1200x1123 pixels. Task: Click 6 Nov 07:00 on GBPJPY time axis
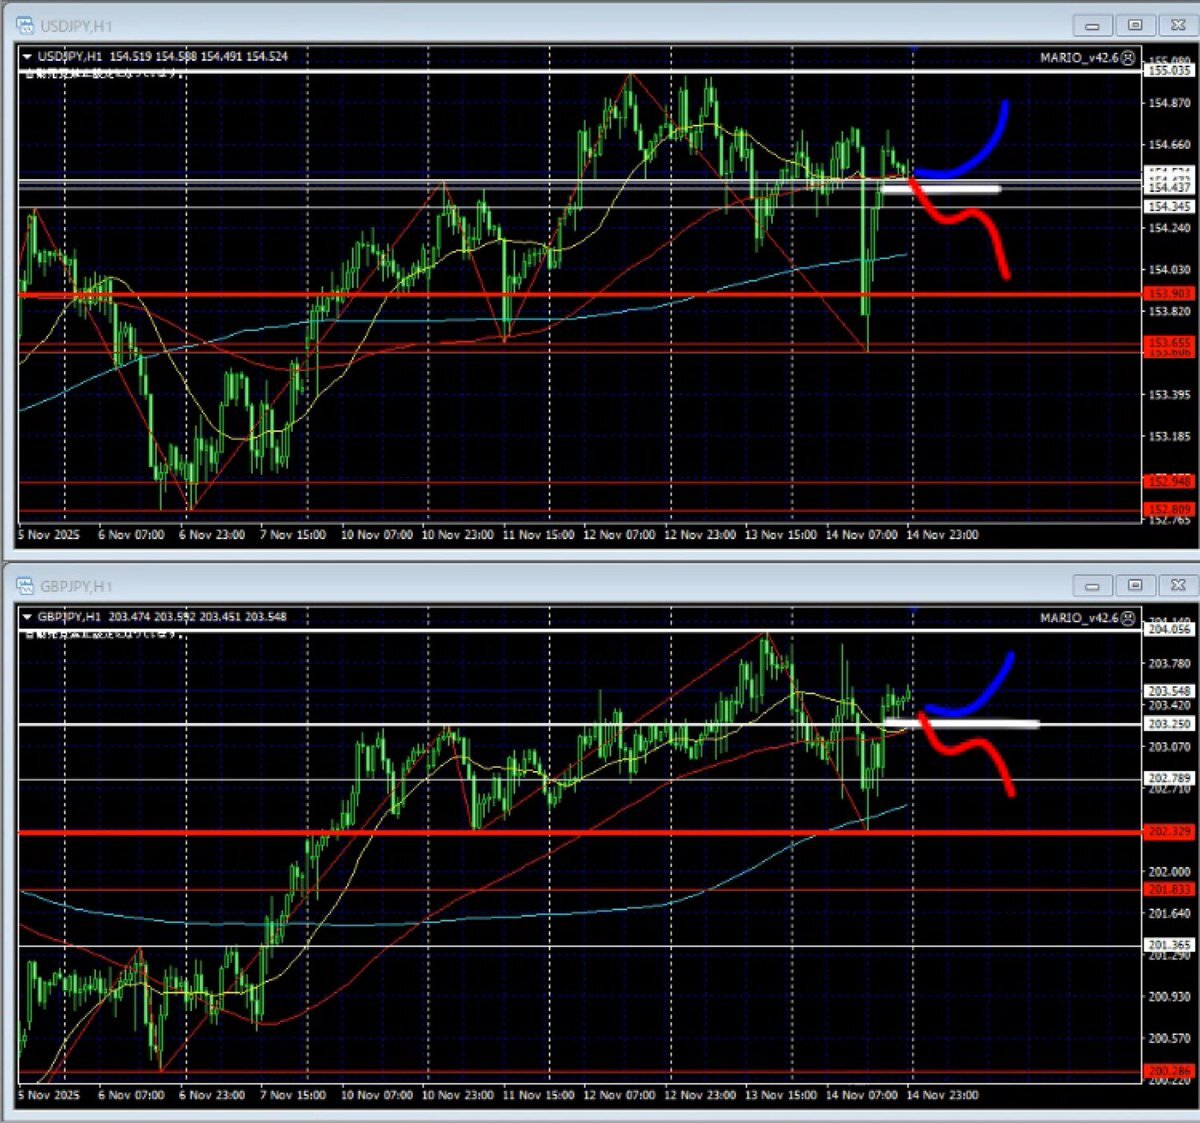[x=131, y=1095]
